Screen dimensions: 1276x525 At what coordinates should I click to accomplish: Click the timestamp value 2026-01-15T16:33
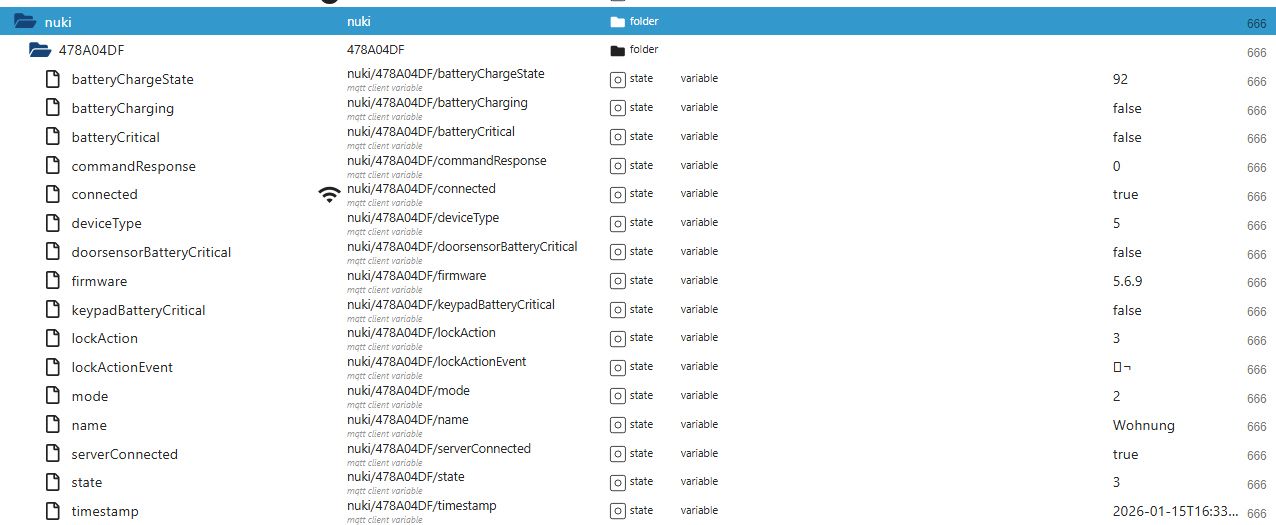coord(1175,511)
